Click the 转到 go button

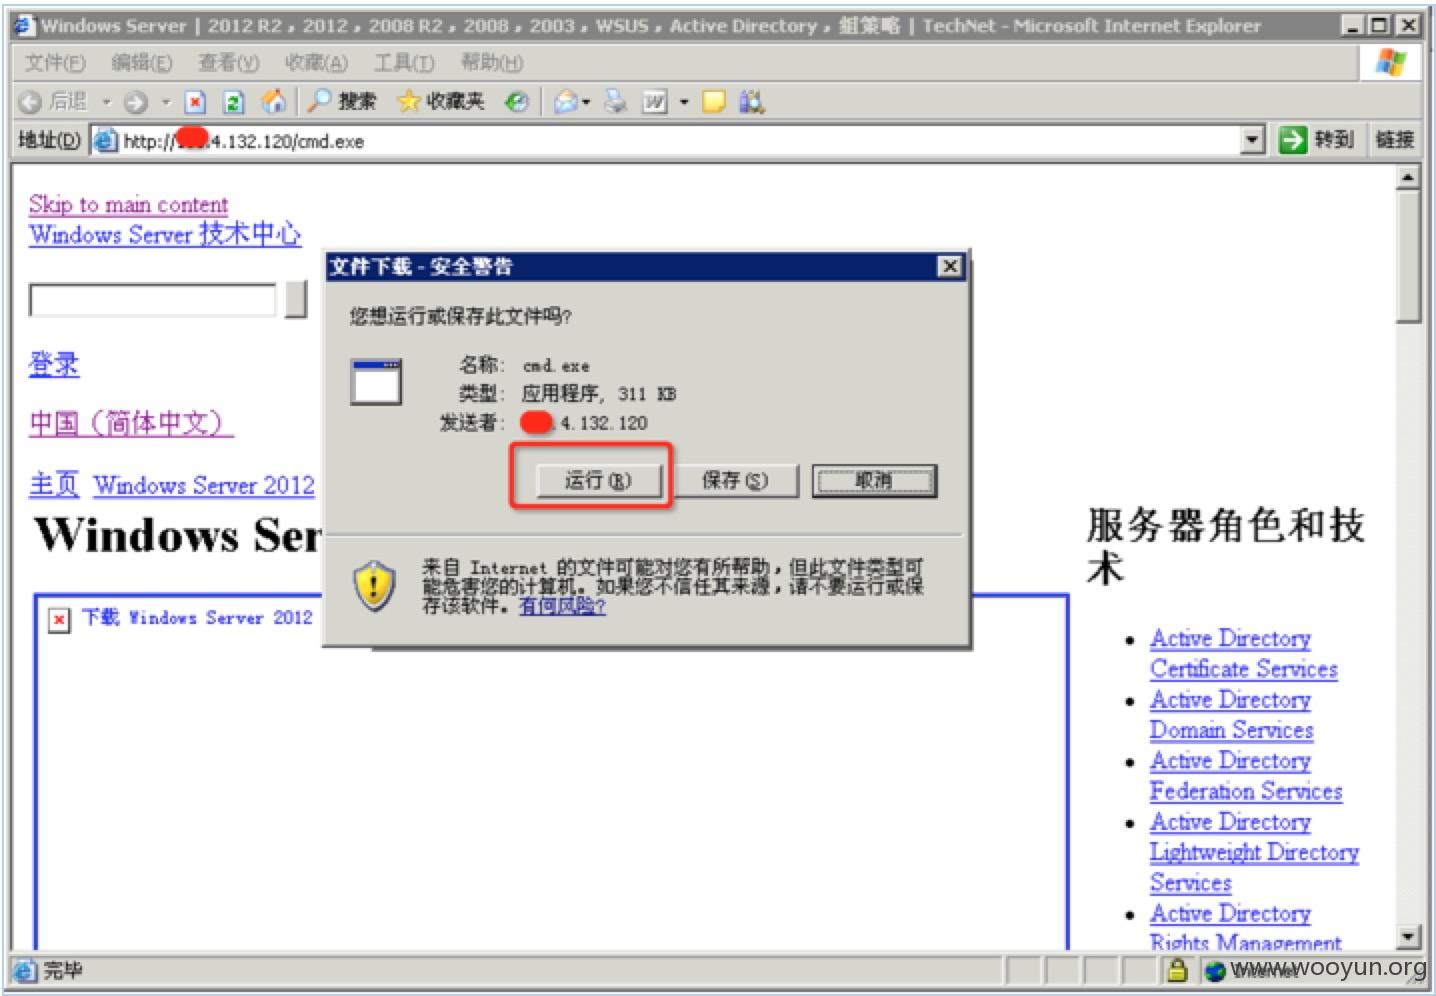(1317, 140)
